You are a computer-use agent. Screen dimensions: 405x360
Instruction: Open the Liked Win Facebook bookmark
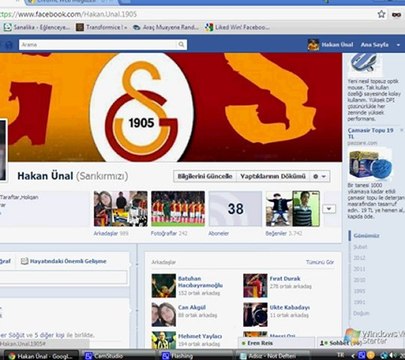[237, 27]
